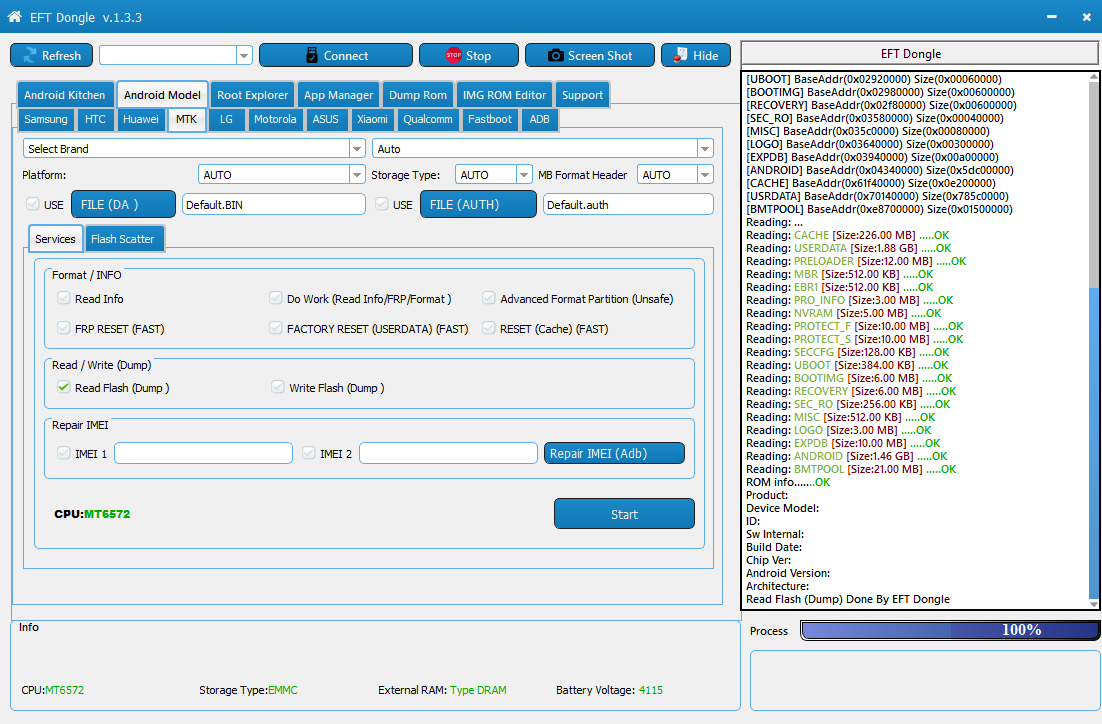Tick the IMEI 1 checkbox

[x=64, y=453]
